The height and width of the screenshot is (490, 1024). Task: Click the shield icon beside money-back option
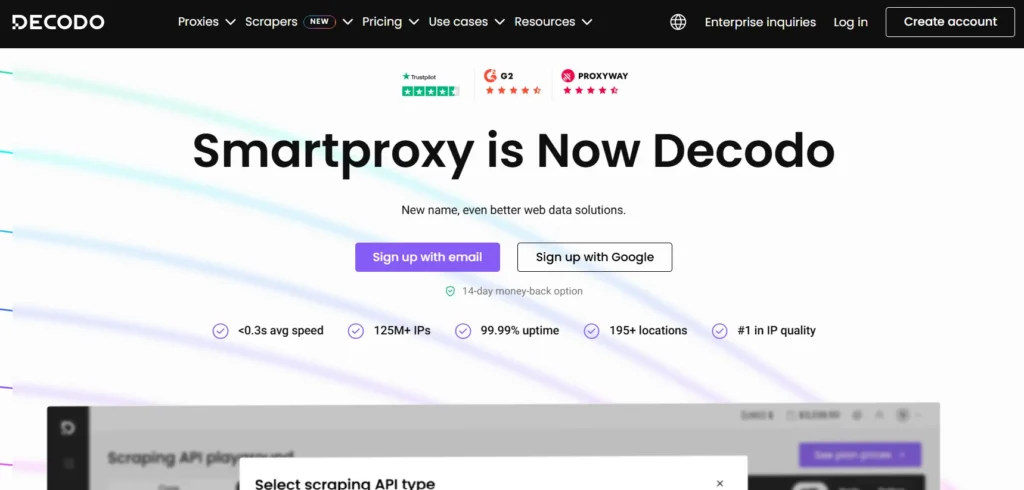[450, 291]
